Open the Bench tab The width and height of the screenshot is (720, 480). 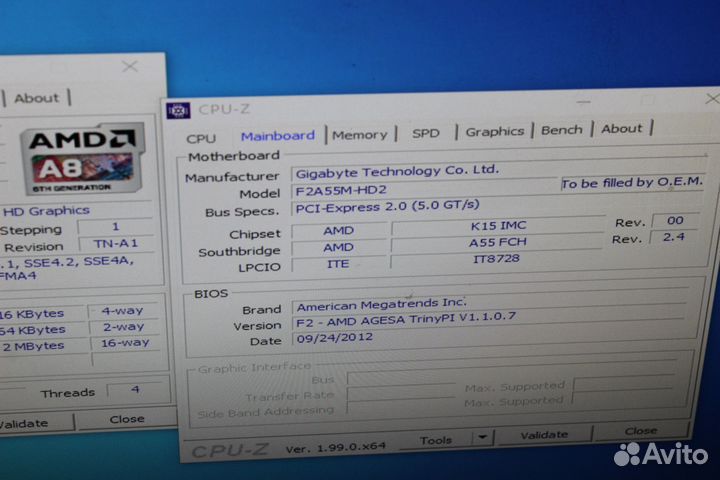click(562, 130)
